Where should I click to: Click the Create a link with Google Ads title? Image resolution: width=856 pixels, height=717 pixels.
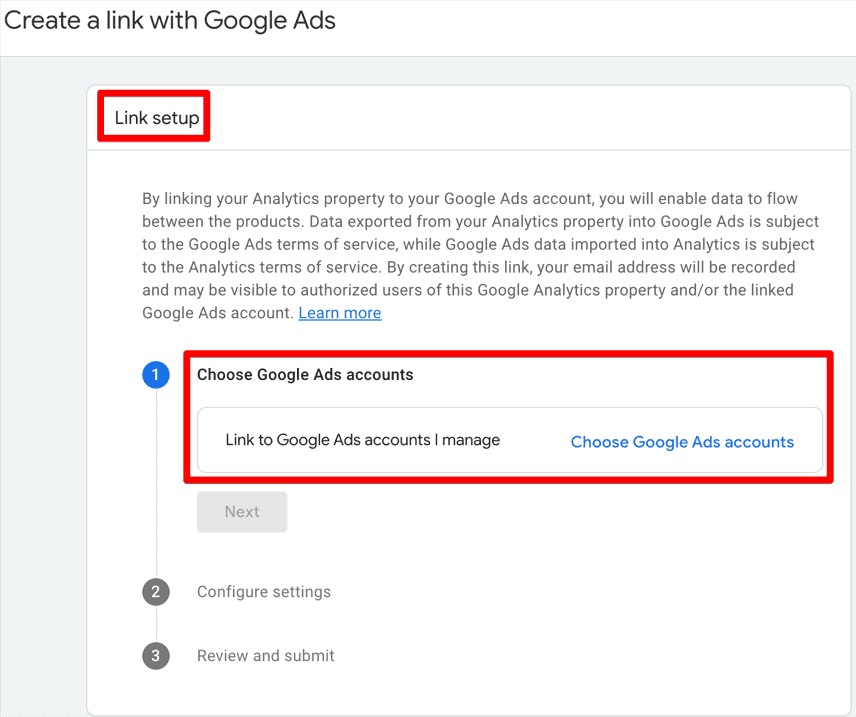(169, 20)
